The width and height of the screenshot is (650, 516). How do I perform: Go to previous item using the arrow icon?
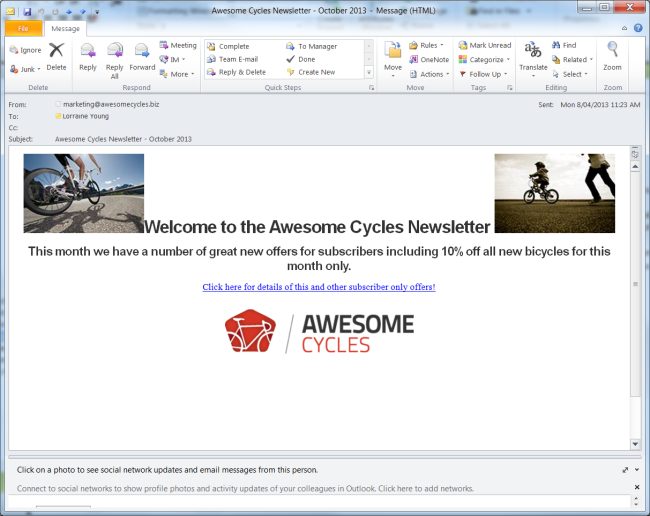[69, 12]
